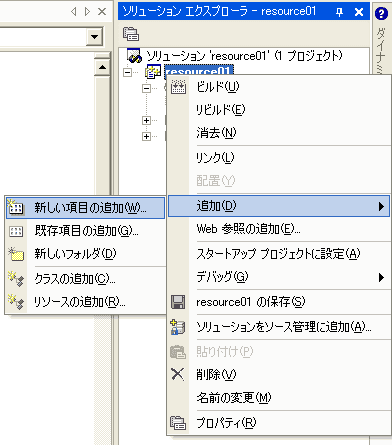Select 新しい項目の追加(W)... submenu item
Image resolution: width=392 pixels, height=445 pixels.
point(85,208)
